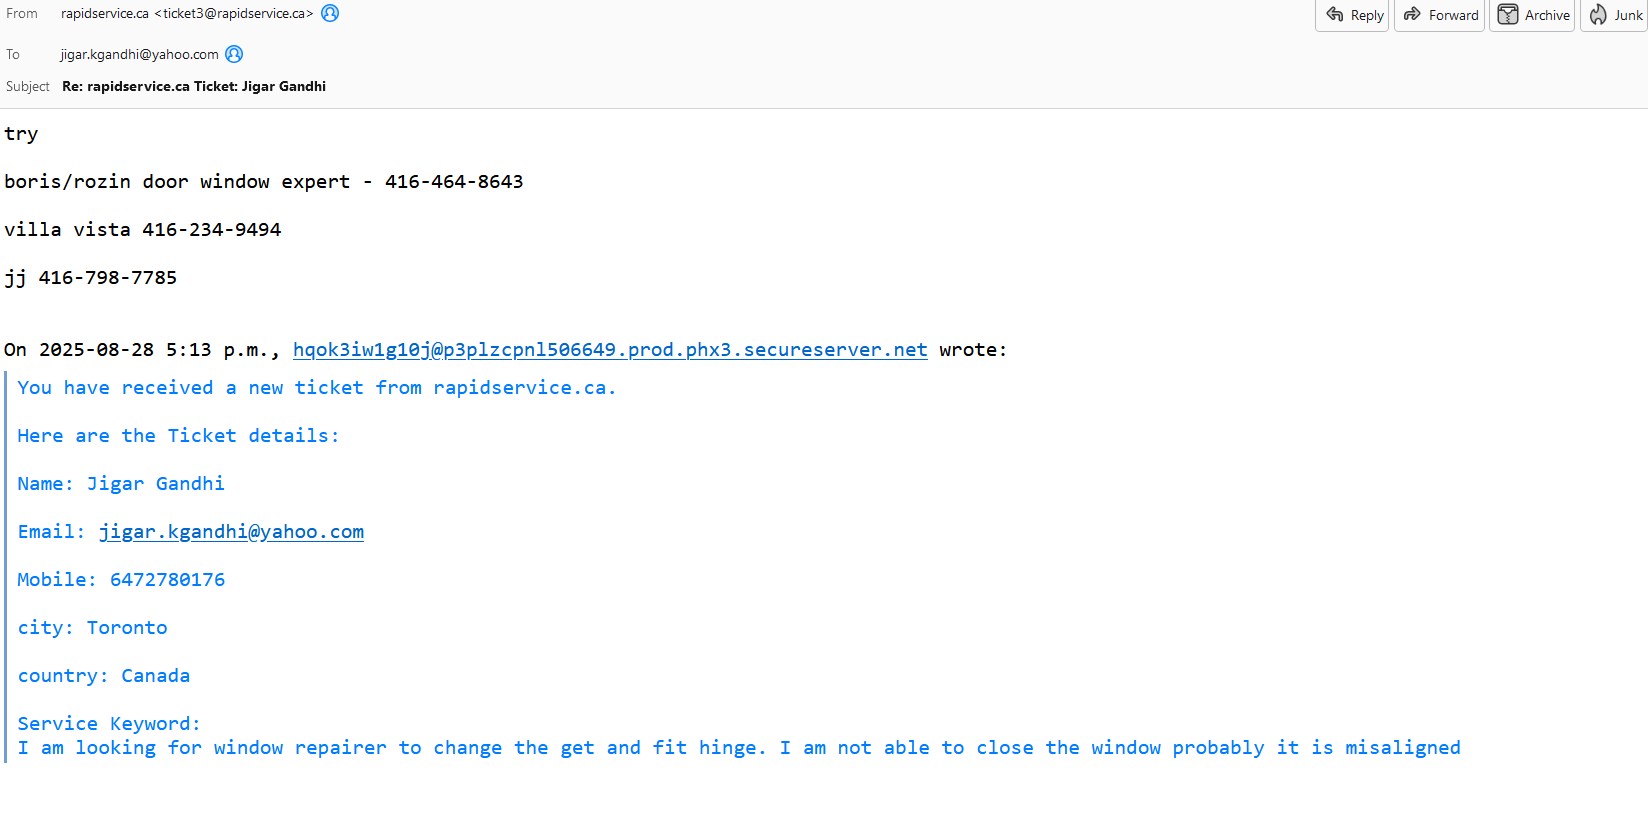Image resolution: width=1648 pixels, height=838 pixels.
Task: Click the Name: Jigar Gandhi line
Action: coord(121,484)
